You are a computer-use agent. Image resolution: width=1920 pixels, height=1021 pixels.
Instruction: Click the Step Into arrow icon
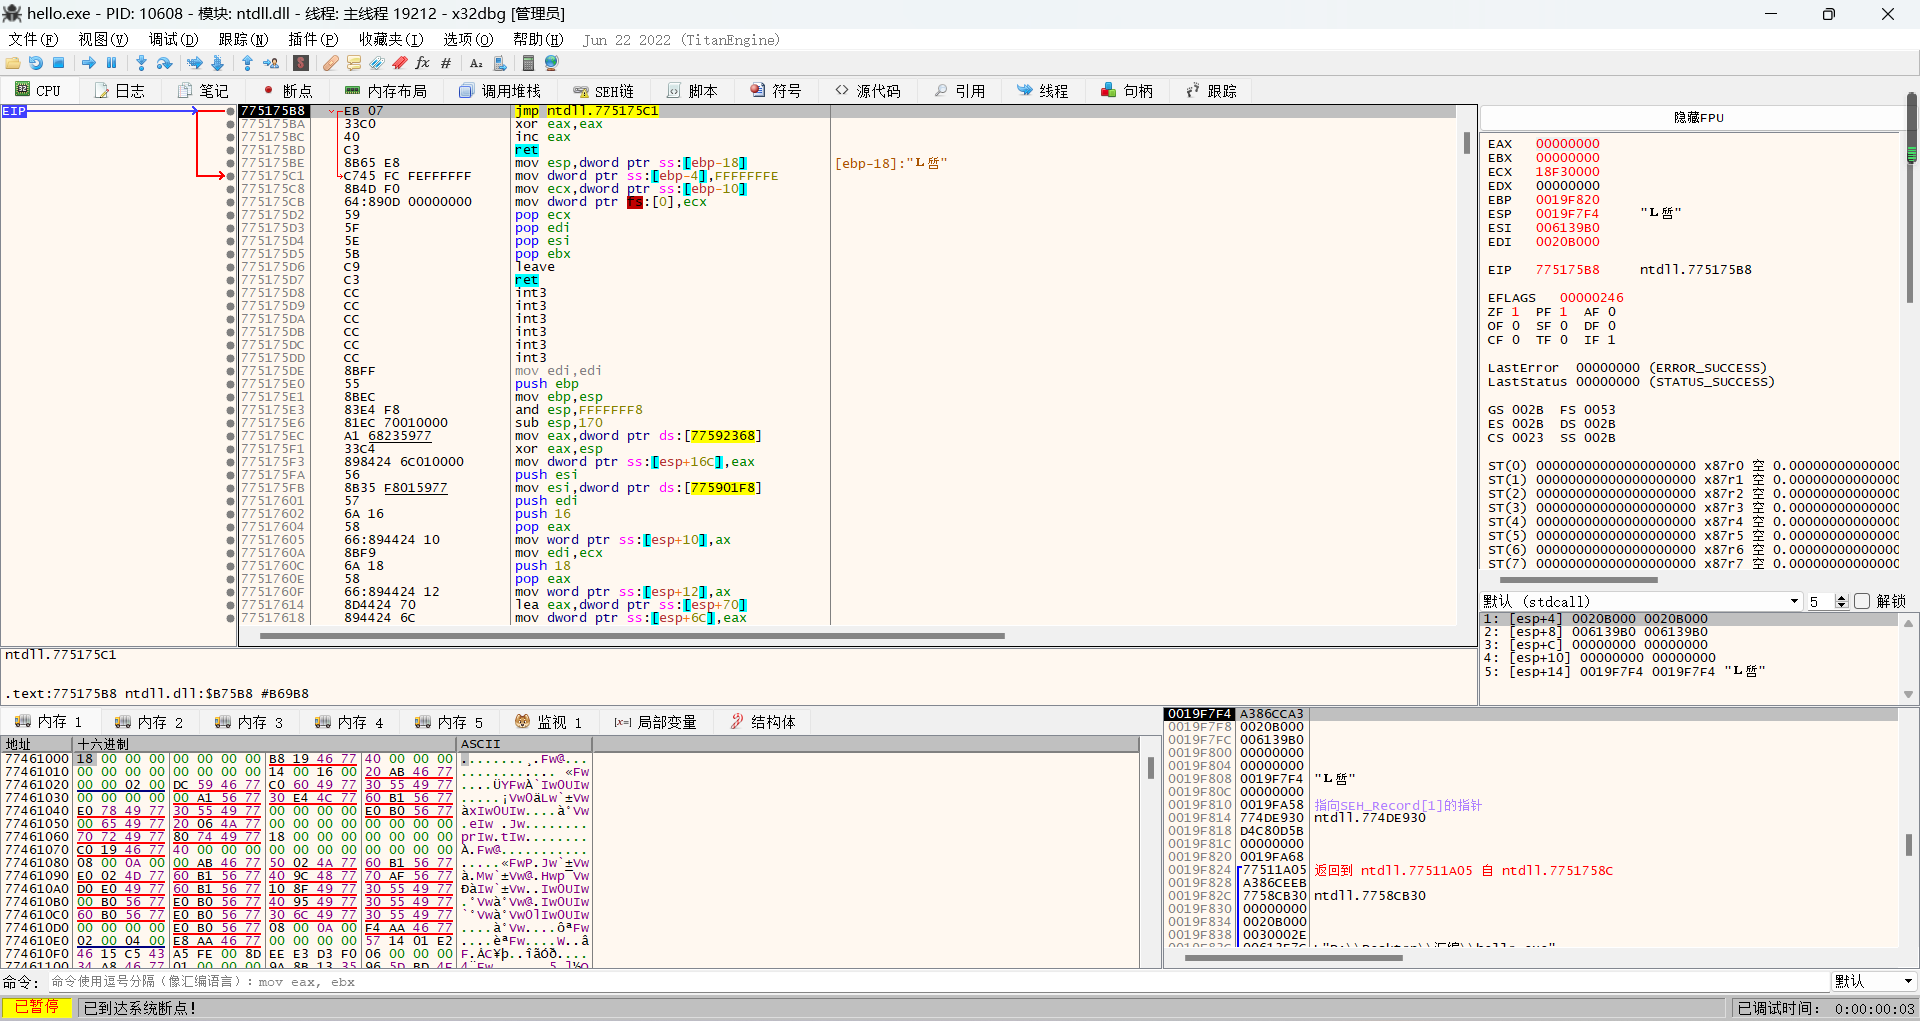tap(141, 63)
